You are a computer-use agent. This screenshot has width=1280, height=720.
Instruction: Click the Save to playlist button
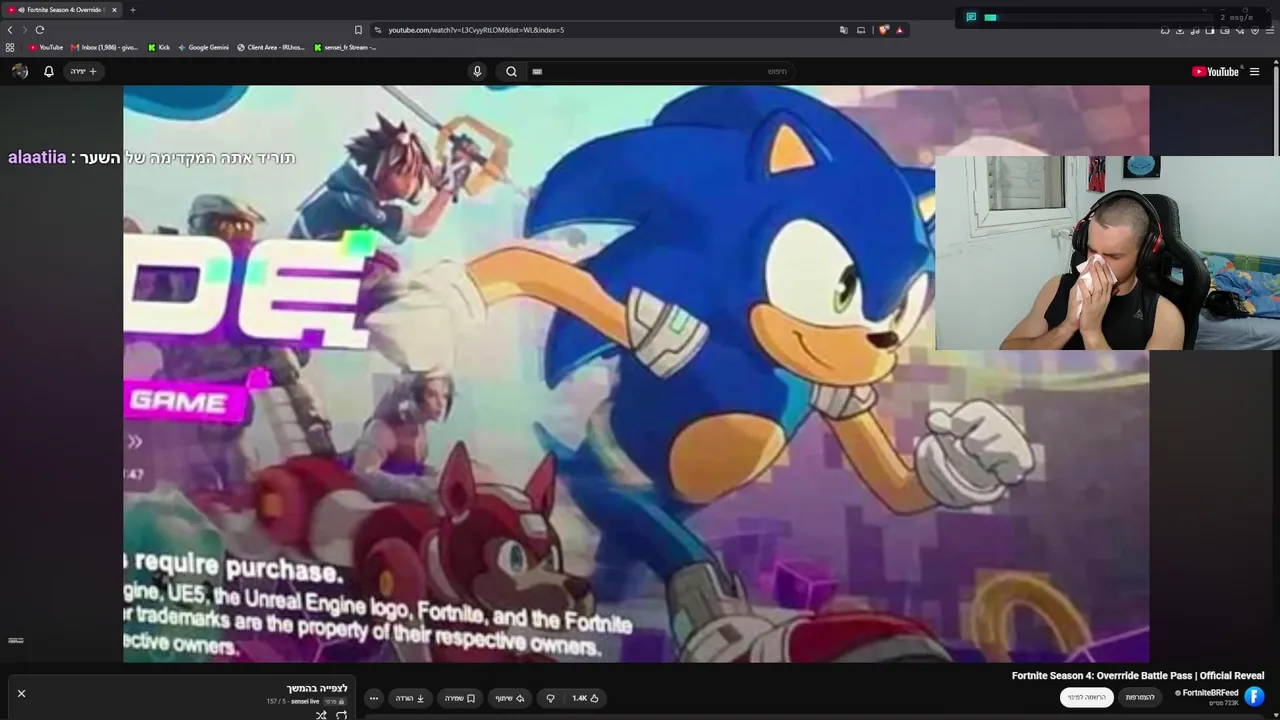click(460, 698)
